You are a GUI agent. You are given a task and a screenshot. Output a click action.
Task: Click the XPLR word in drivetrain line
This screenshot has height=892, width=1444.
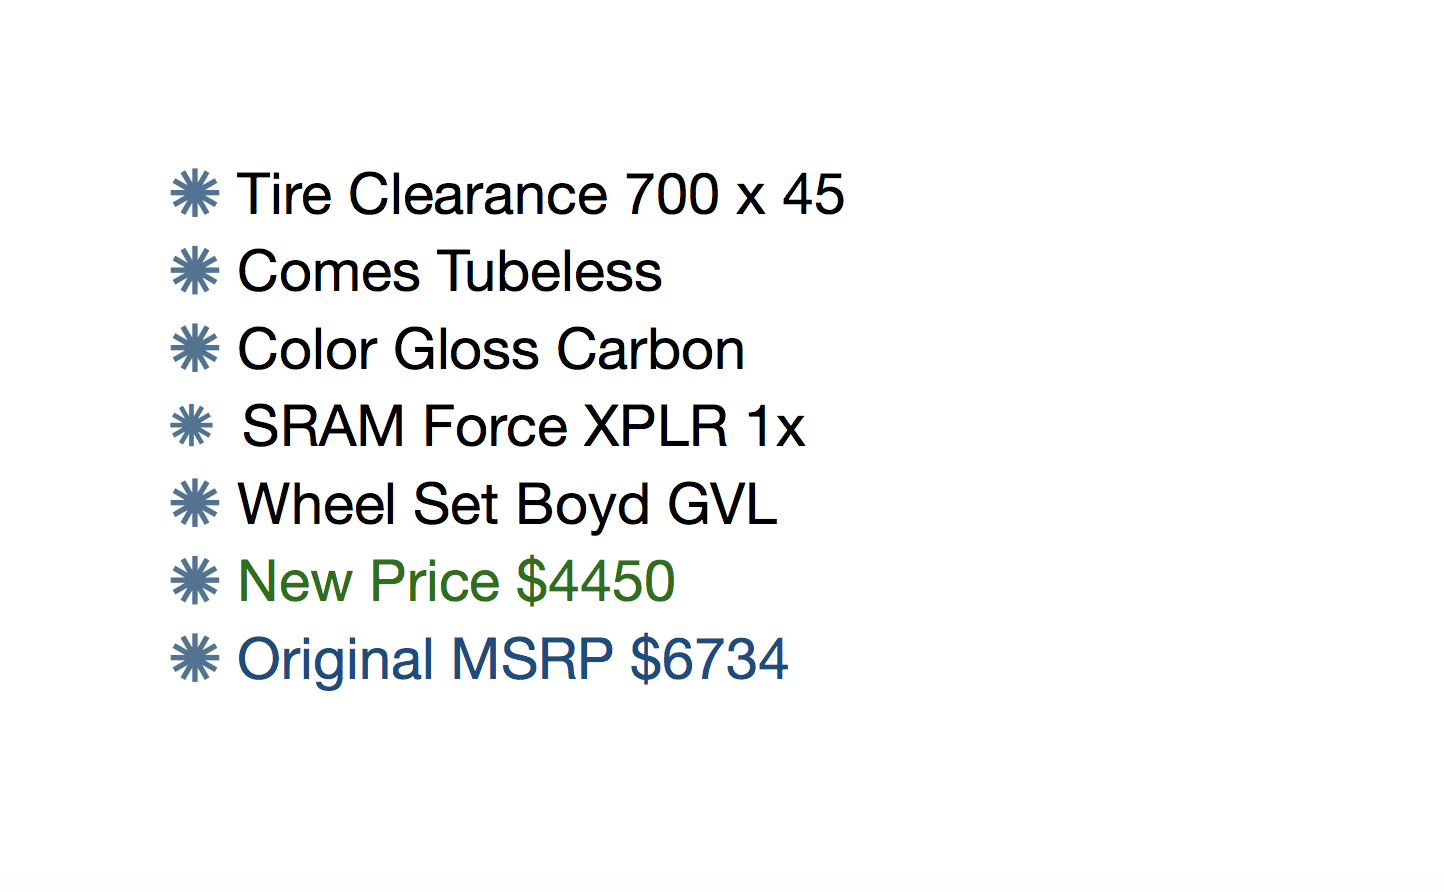tap(655, 427)
